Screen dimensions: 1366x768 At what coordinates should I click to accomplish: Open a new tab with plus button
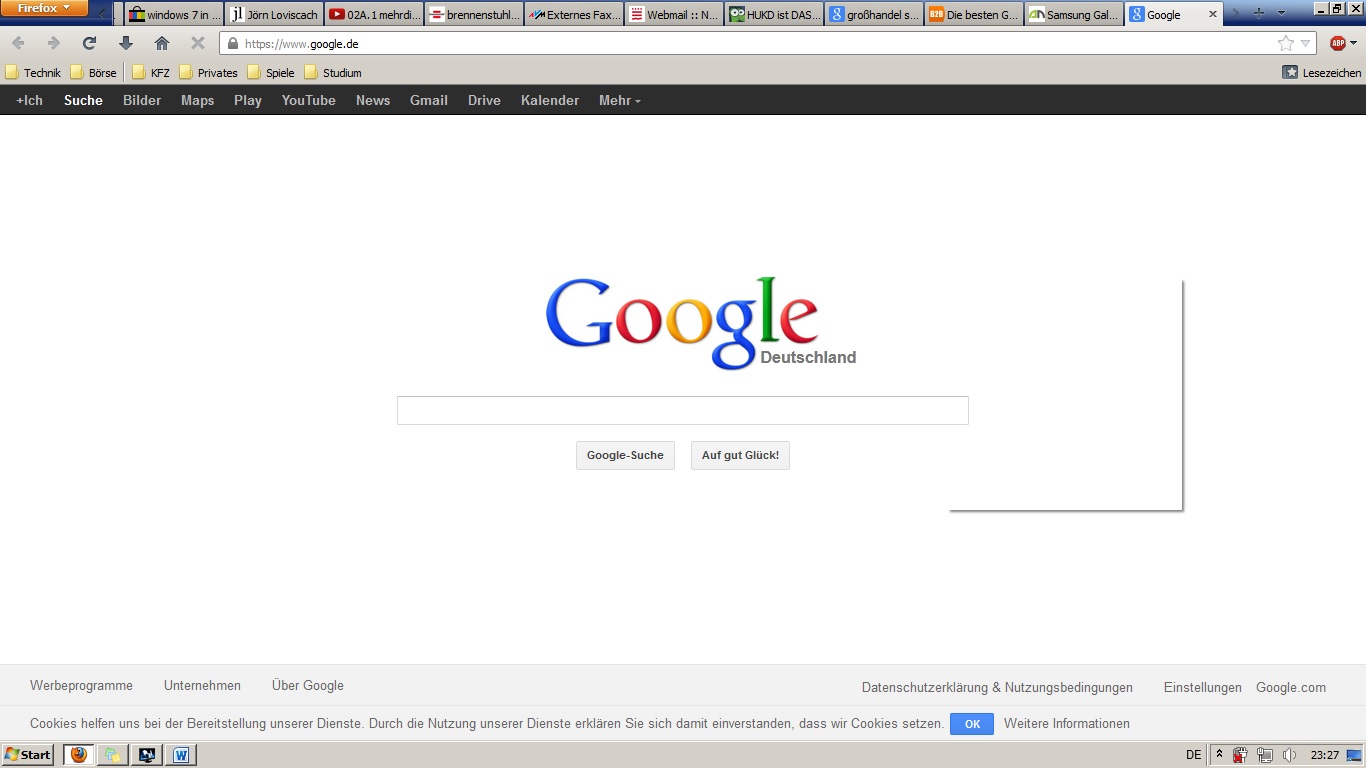pyautogui.click(x=1258, y=13)
